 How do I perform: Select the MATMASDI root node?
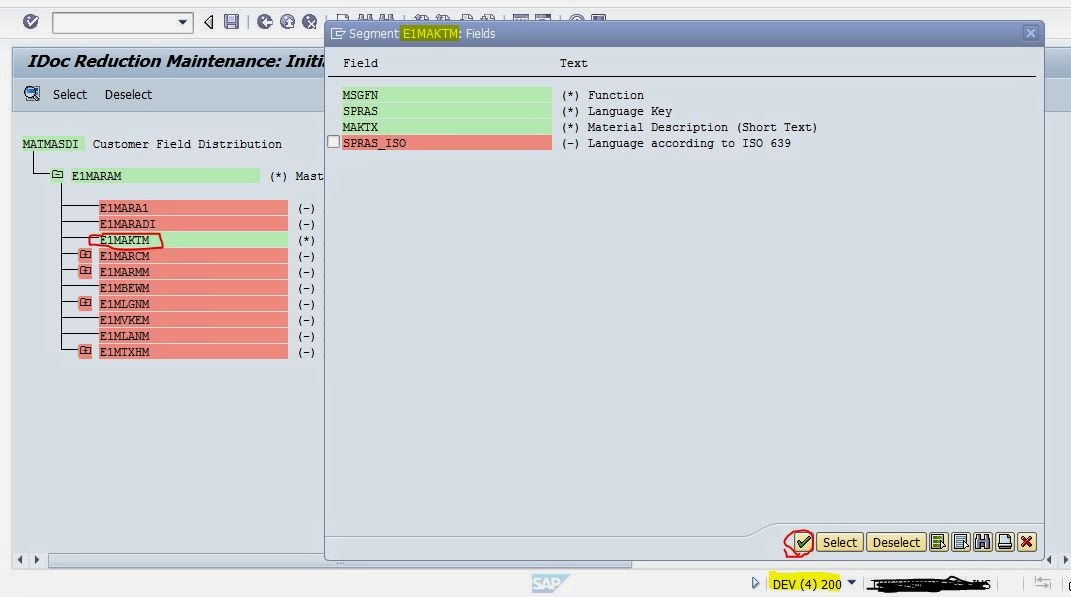click(51, 144)
